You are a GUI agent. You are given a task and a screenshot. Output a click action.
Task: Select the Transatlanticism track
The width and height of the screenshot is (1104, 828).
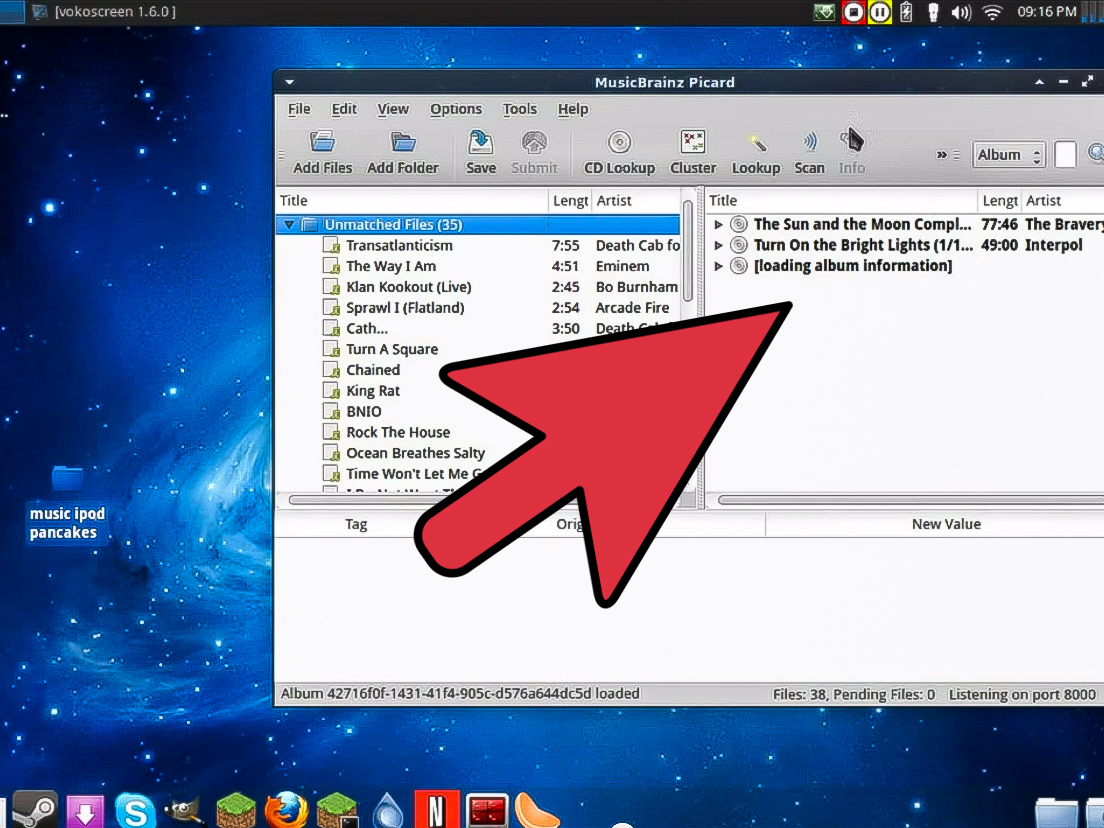[399, 246]
